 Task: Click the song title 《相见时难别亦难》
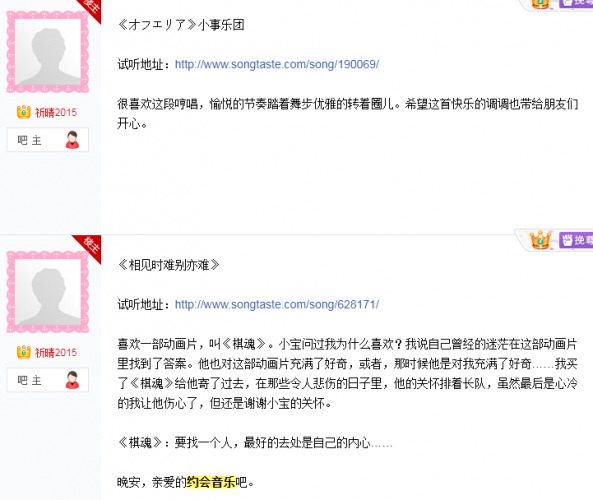pos(169,265)
